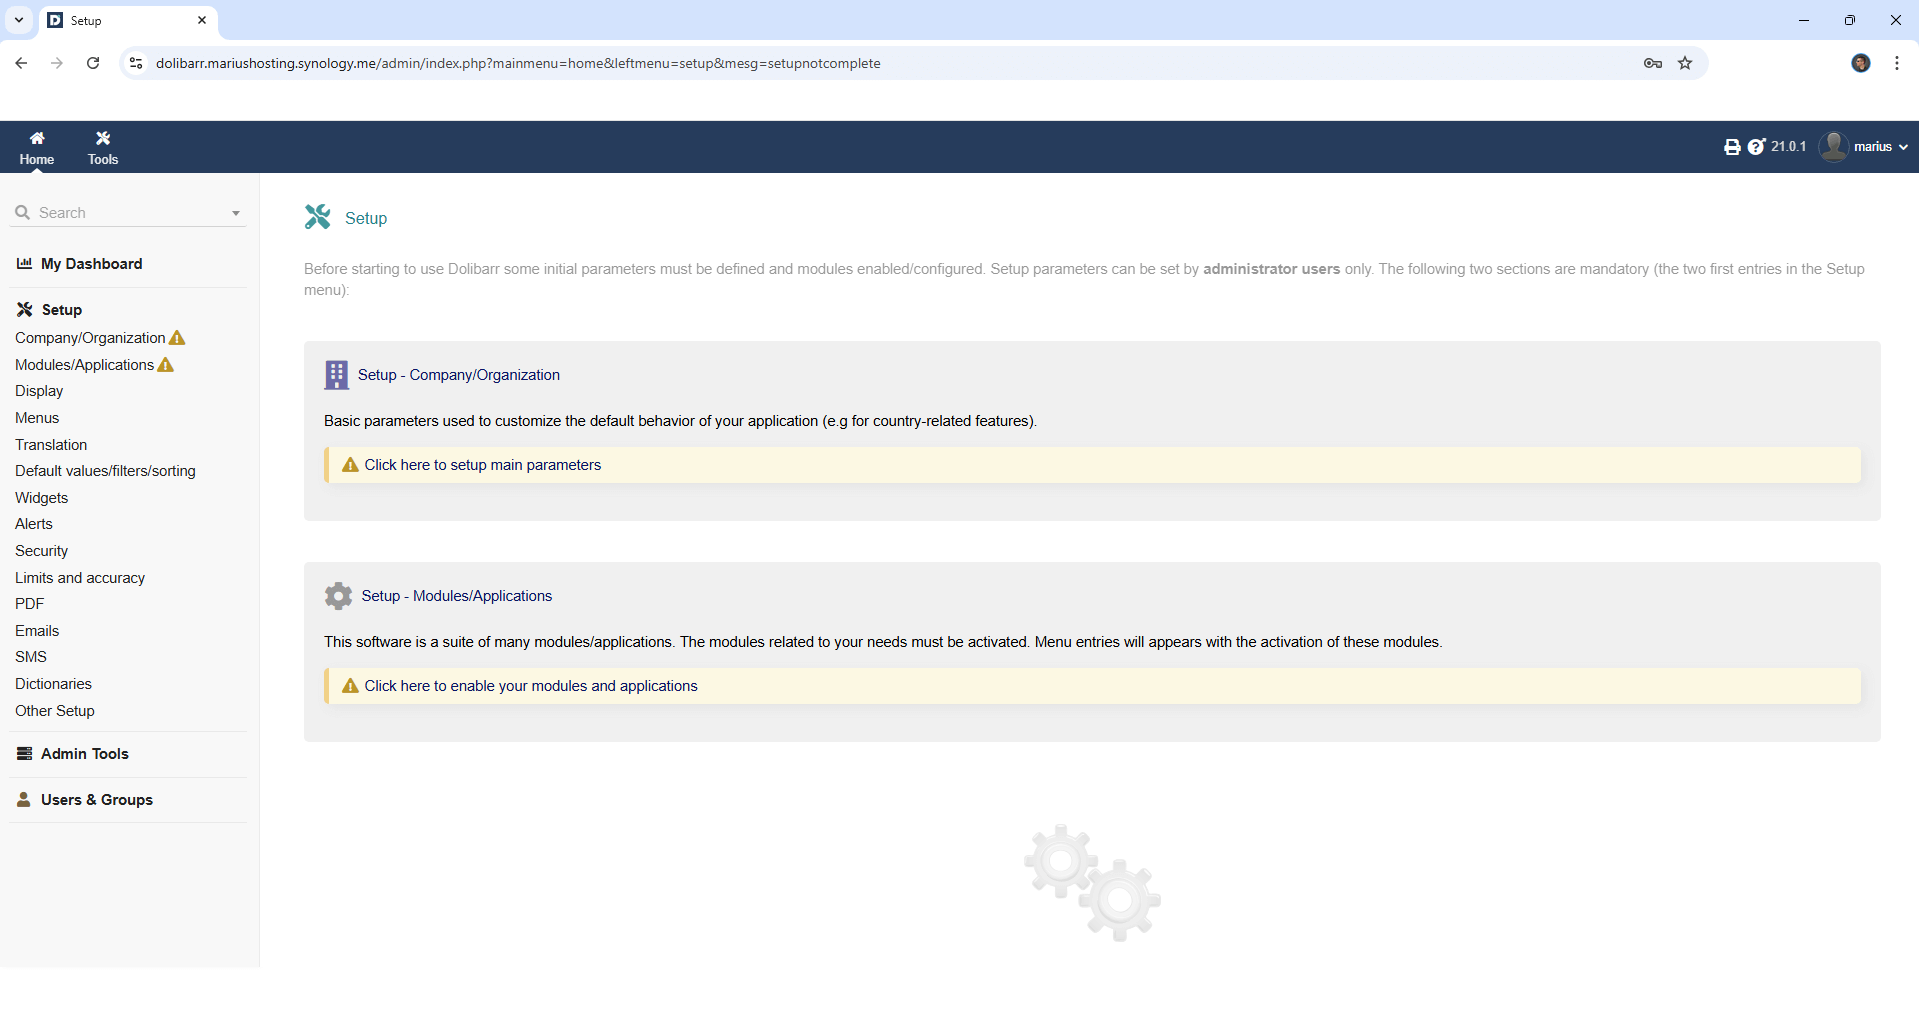This screenshot has height=1024, width=1919.
Task: Click the 21.0.1 version label
Action: pyautogui.click(x=1789, y=147)
